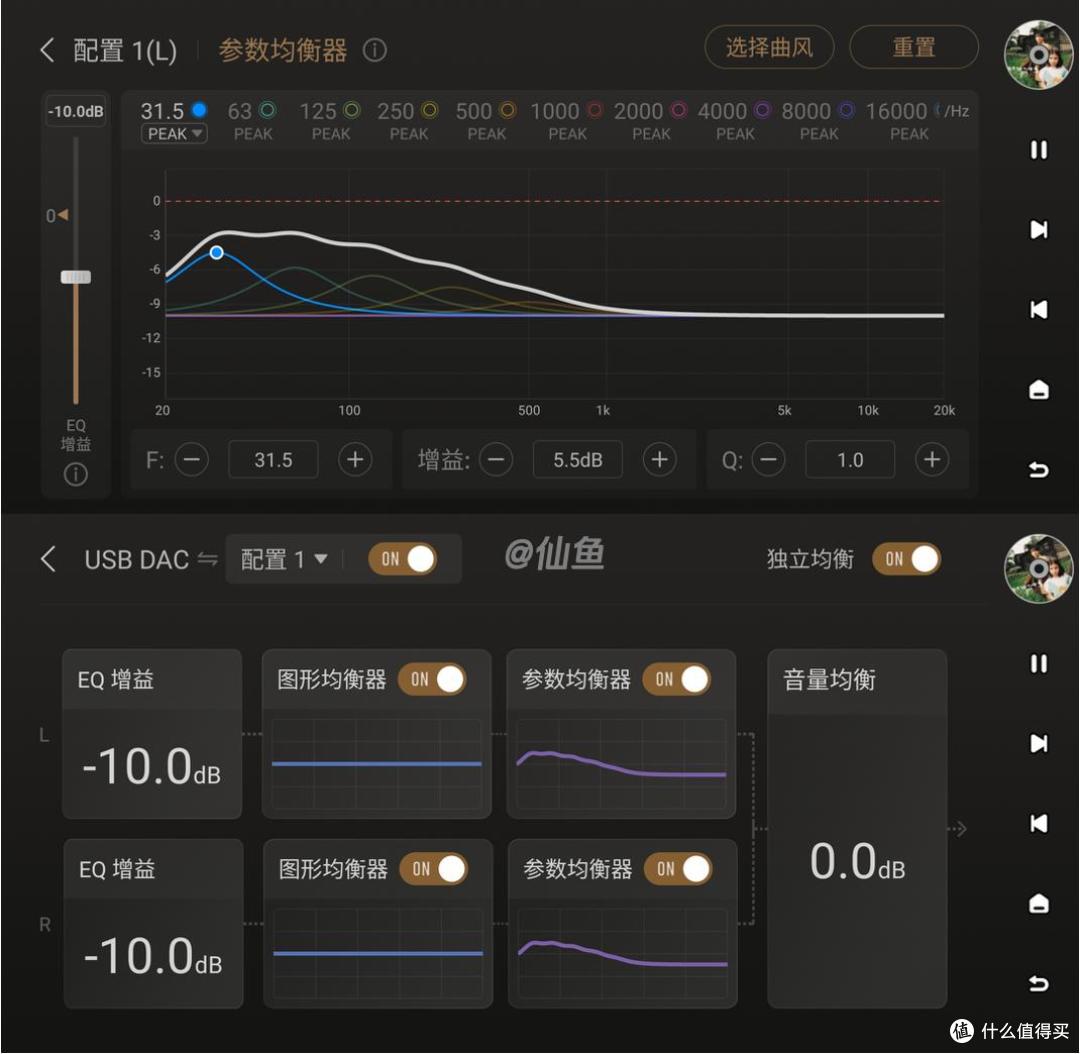Select the 63 Hz band

coord(252,110)
